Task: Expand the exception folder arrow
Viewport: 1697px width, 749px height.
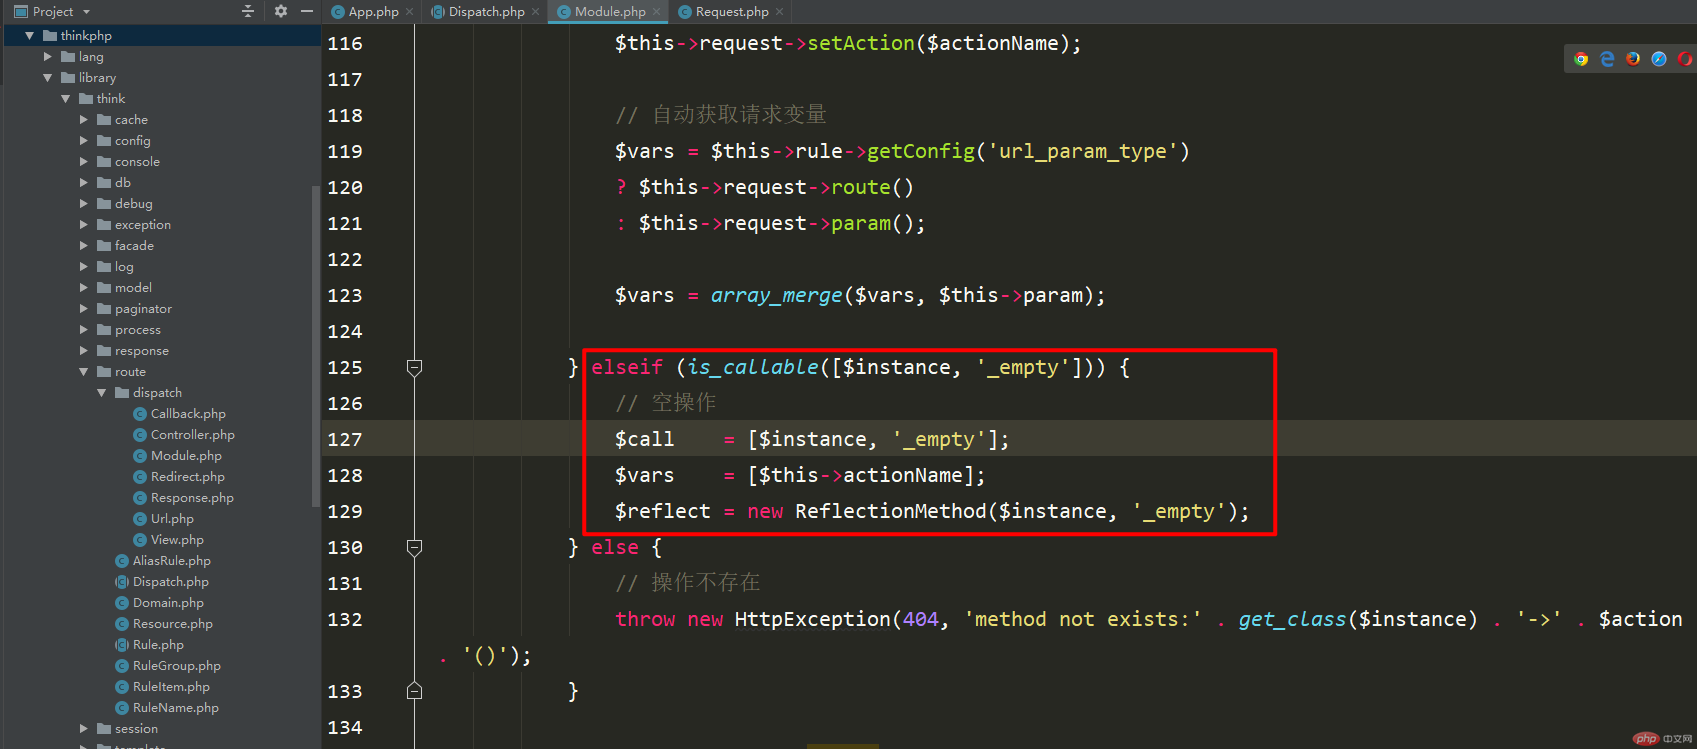Action: click(x=84, y=224)
